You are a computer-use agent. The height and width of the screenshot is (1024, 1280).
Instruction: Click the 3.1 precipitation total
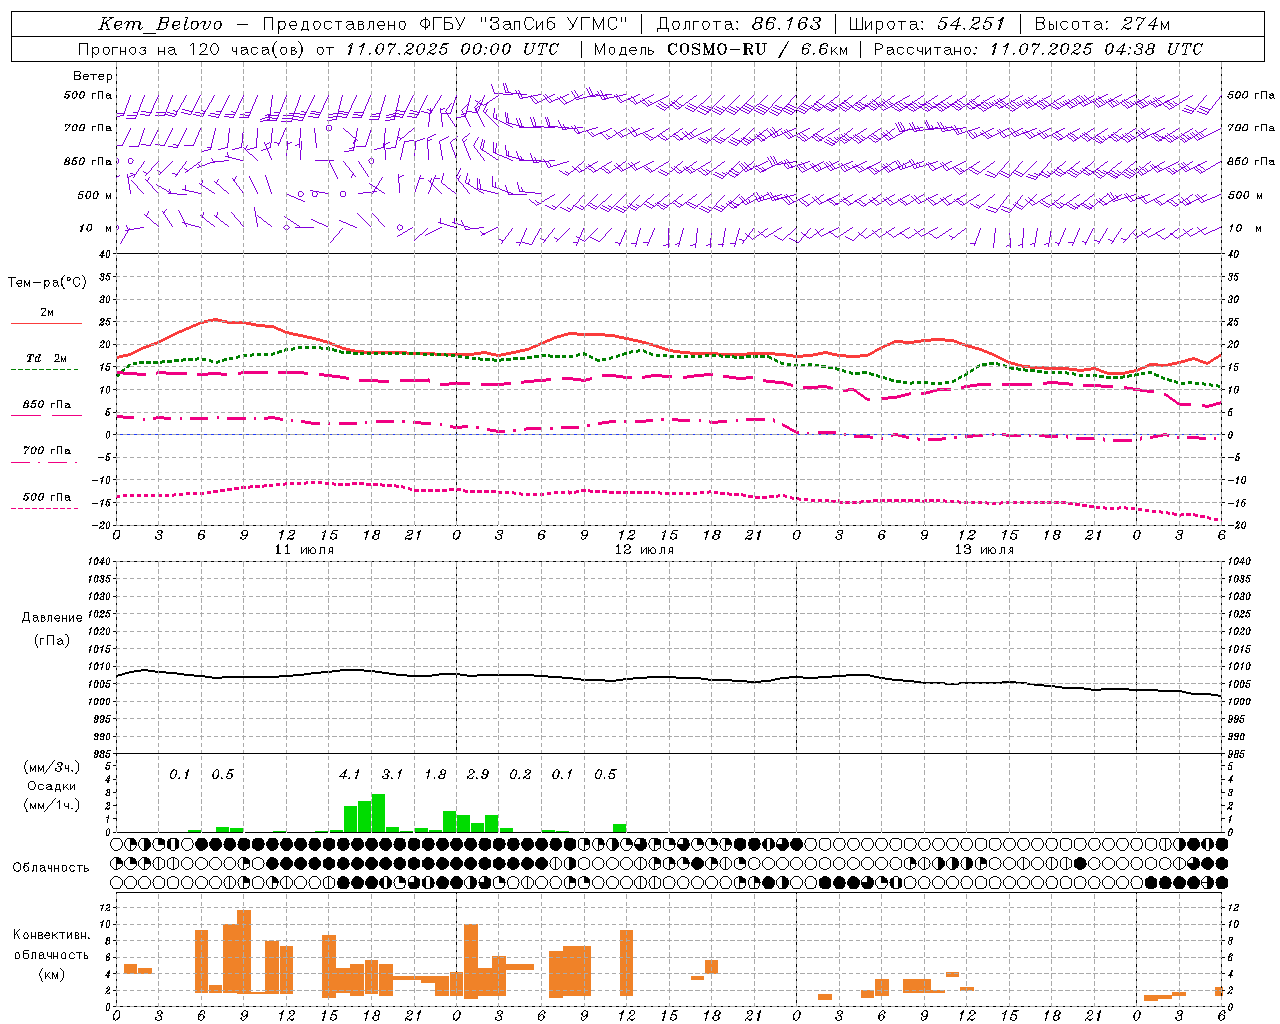pyautogui.click(x=392, y=774)
